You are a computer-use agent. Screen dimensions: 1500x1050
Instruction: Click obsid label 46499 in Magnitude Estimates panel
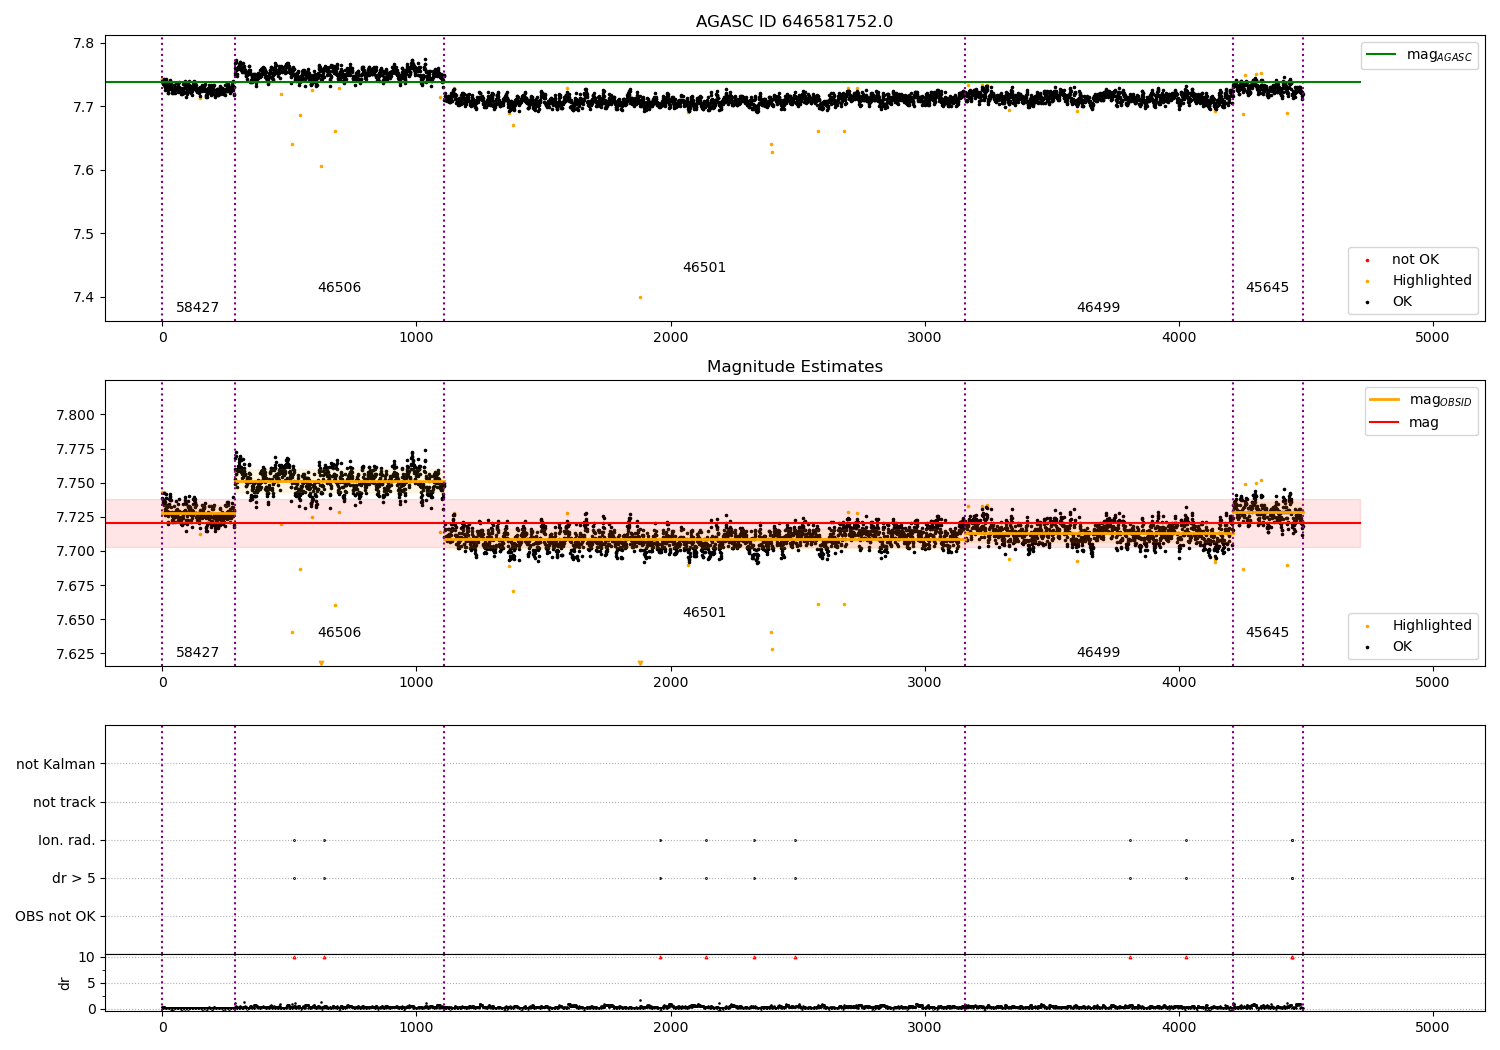tap(1098, 653)
